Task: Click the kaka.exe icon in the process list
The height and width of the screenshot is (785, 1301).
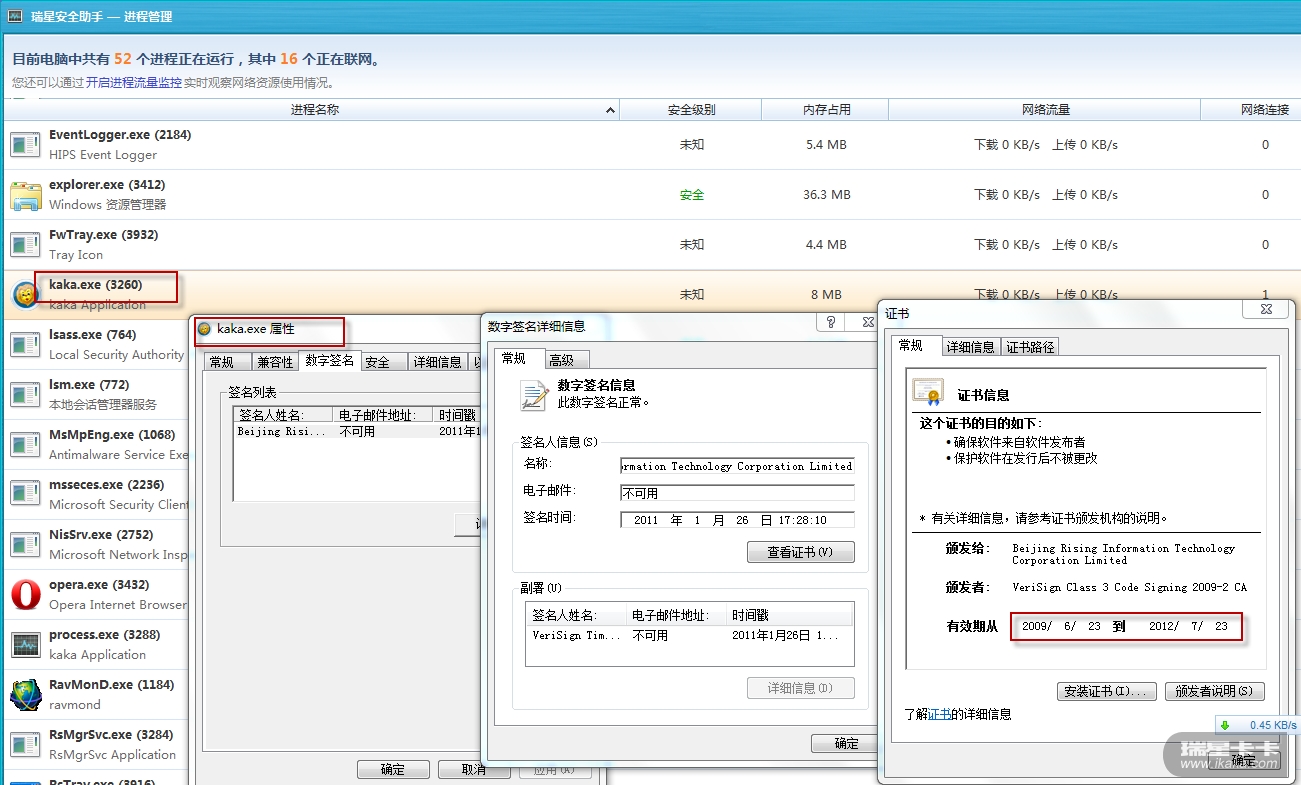Action: pos(25,295)
